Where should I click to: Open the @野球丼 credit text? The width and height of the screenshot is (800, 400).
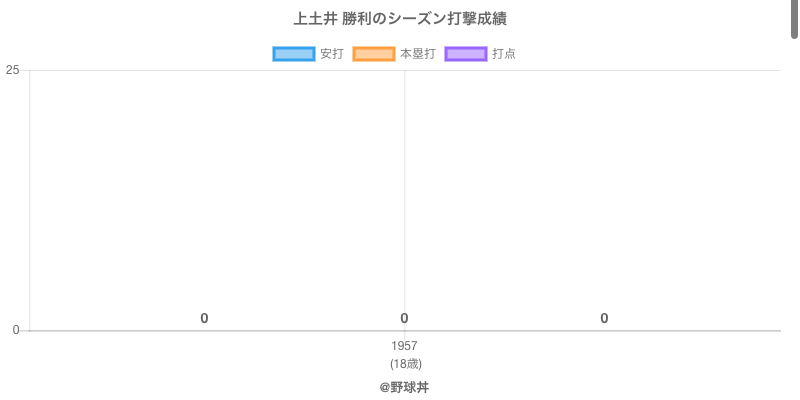click(404, 387)
